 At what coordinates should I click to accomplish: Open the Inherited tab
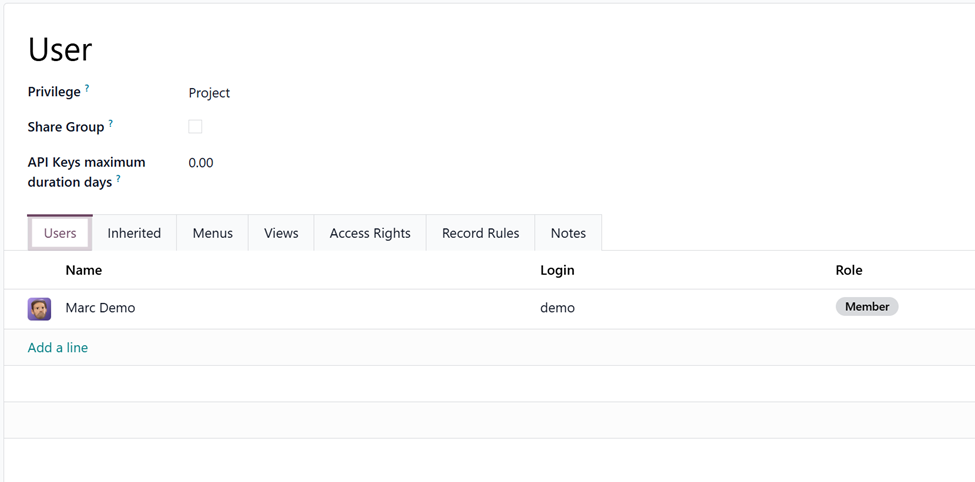tap(134, 233)
